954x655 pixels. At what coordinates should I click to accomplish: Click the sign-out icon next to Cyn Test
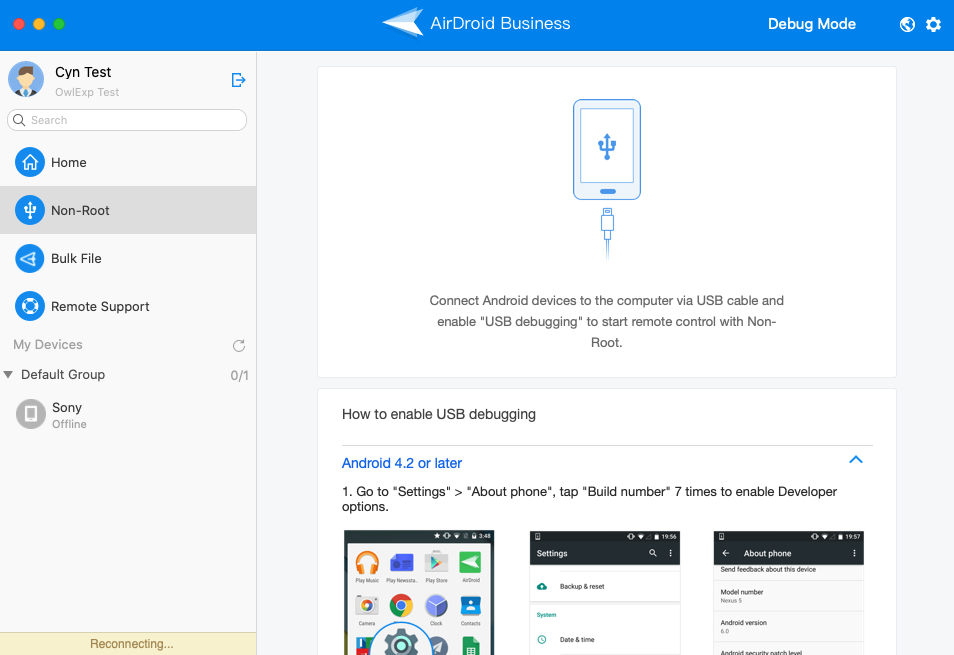238,80
